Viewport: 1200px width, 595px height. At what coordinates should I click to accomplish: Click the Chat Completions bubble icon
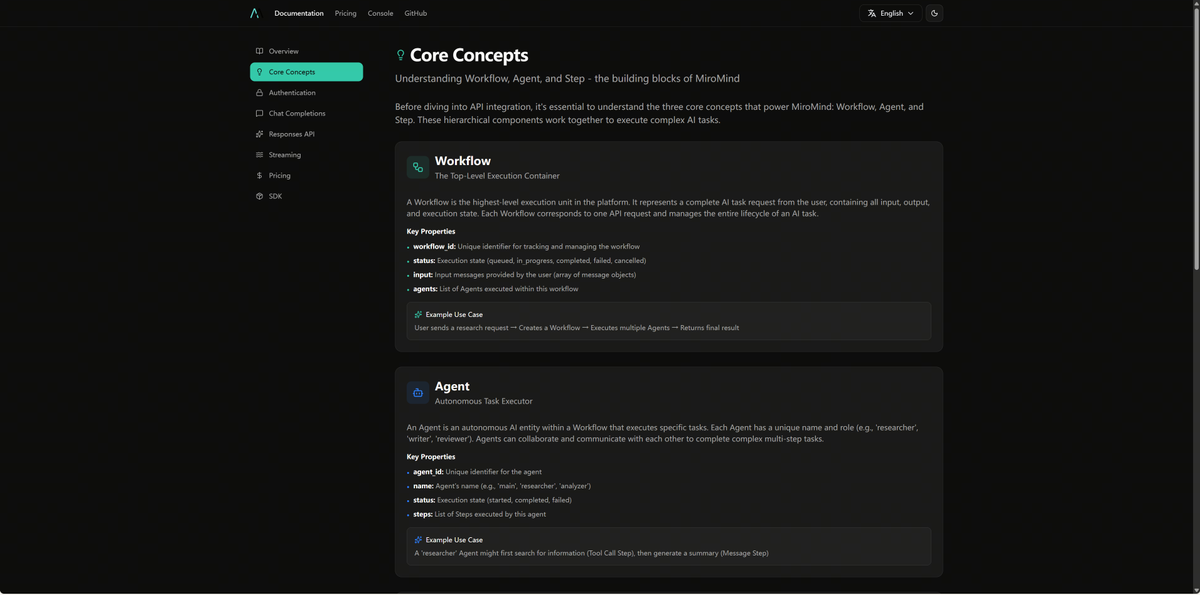point(259,113)
